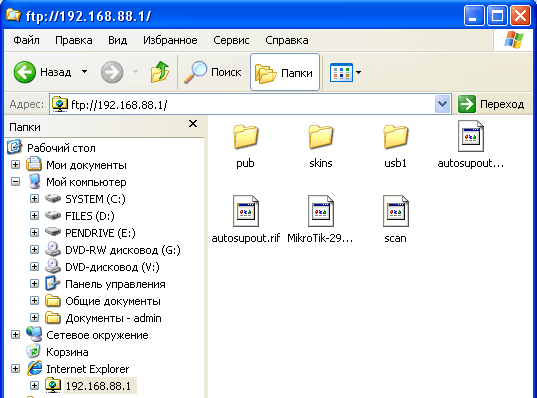
Task: Click the DVD-RW дисковод (G:) icon
Action: click(x=53, y=249)
